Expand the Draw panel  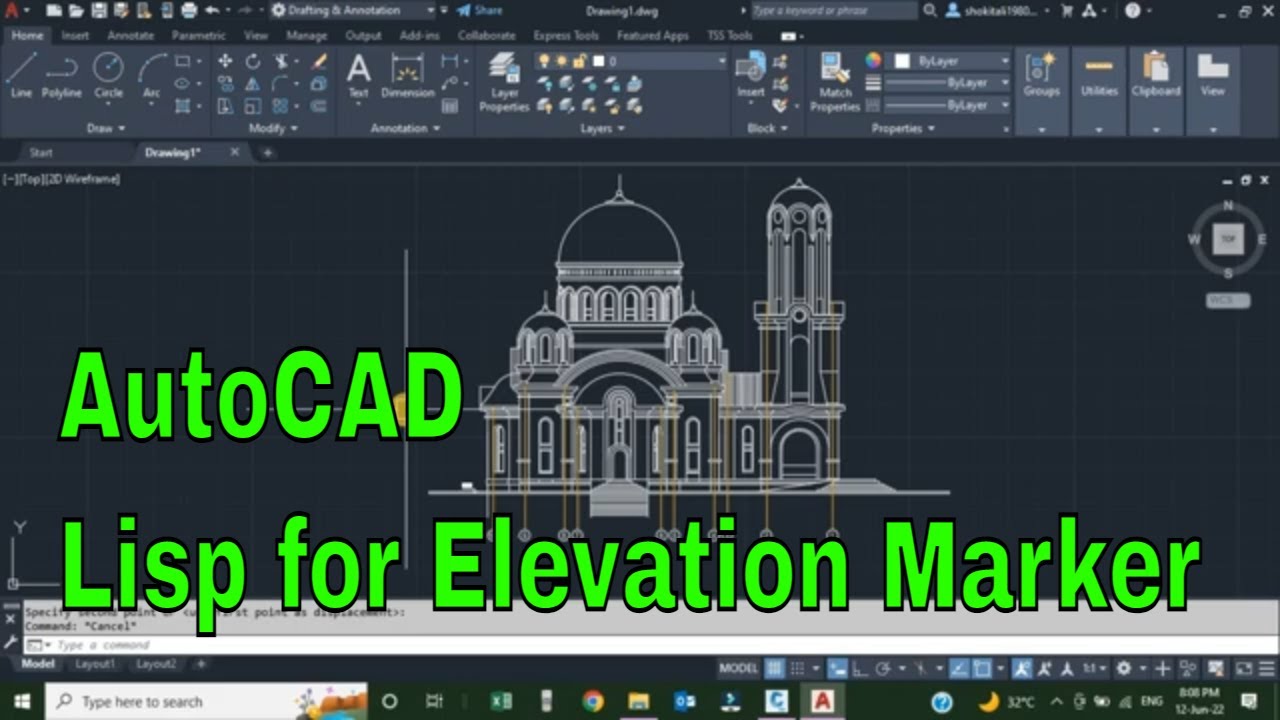click(106, 128)
